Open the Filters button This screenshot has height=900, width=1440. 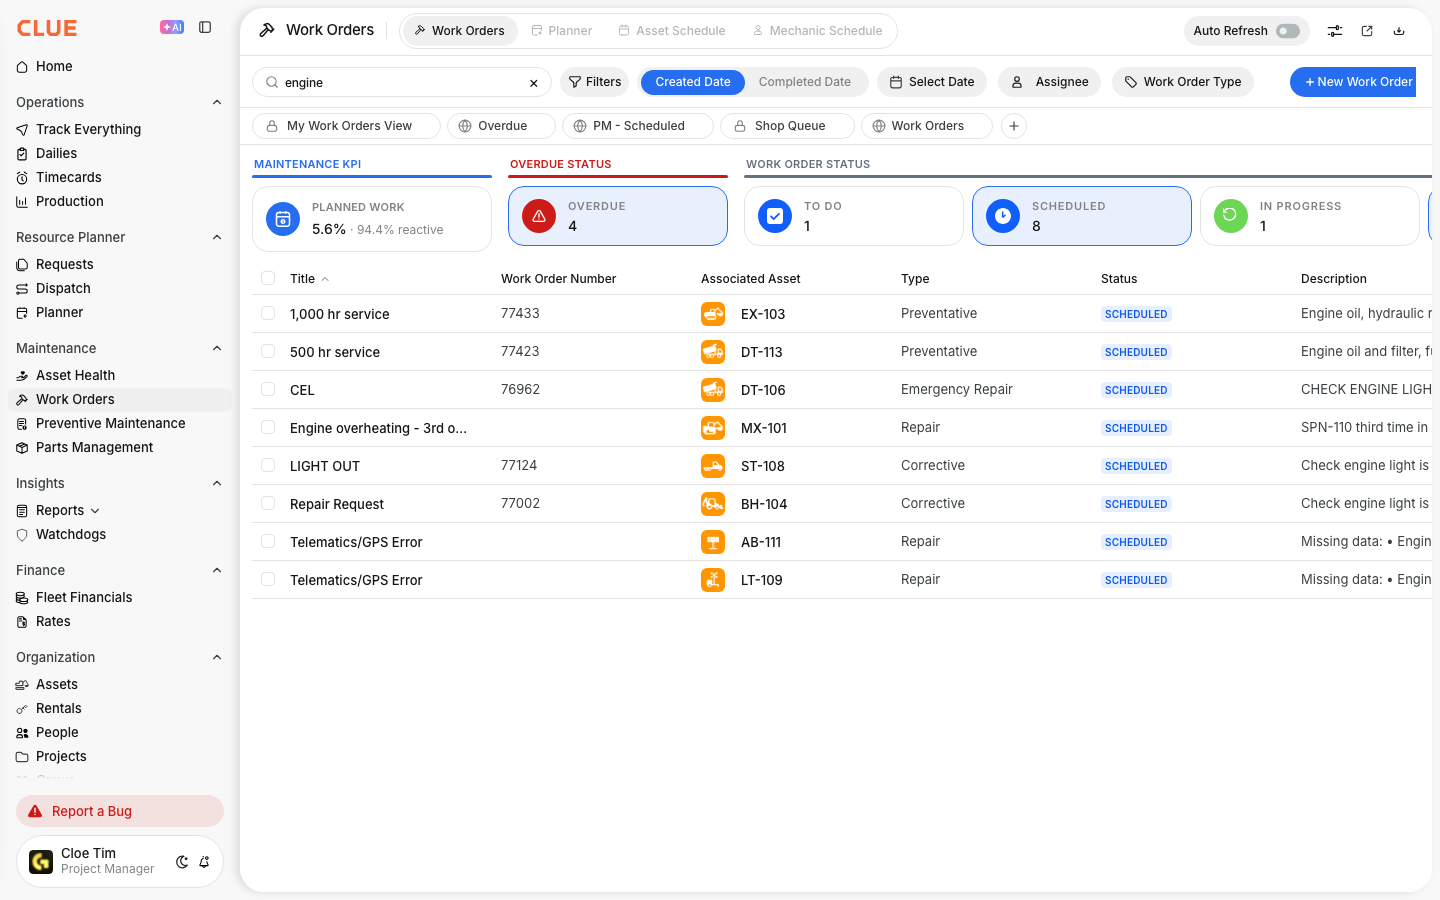pyautogui.click(x=595, y=82)
